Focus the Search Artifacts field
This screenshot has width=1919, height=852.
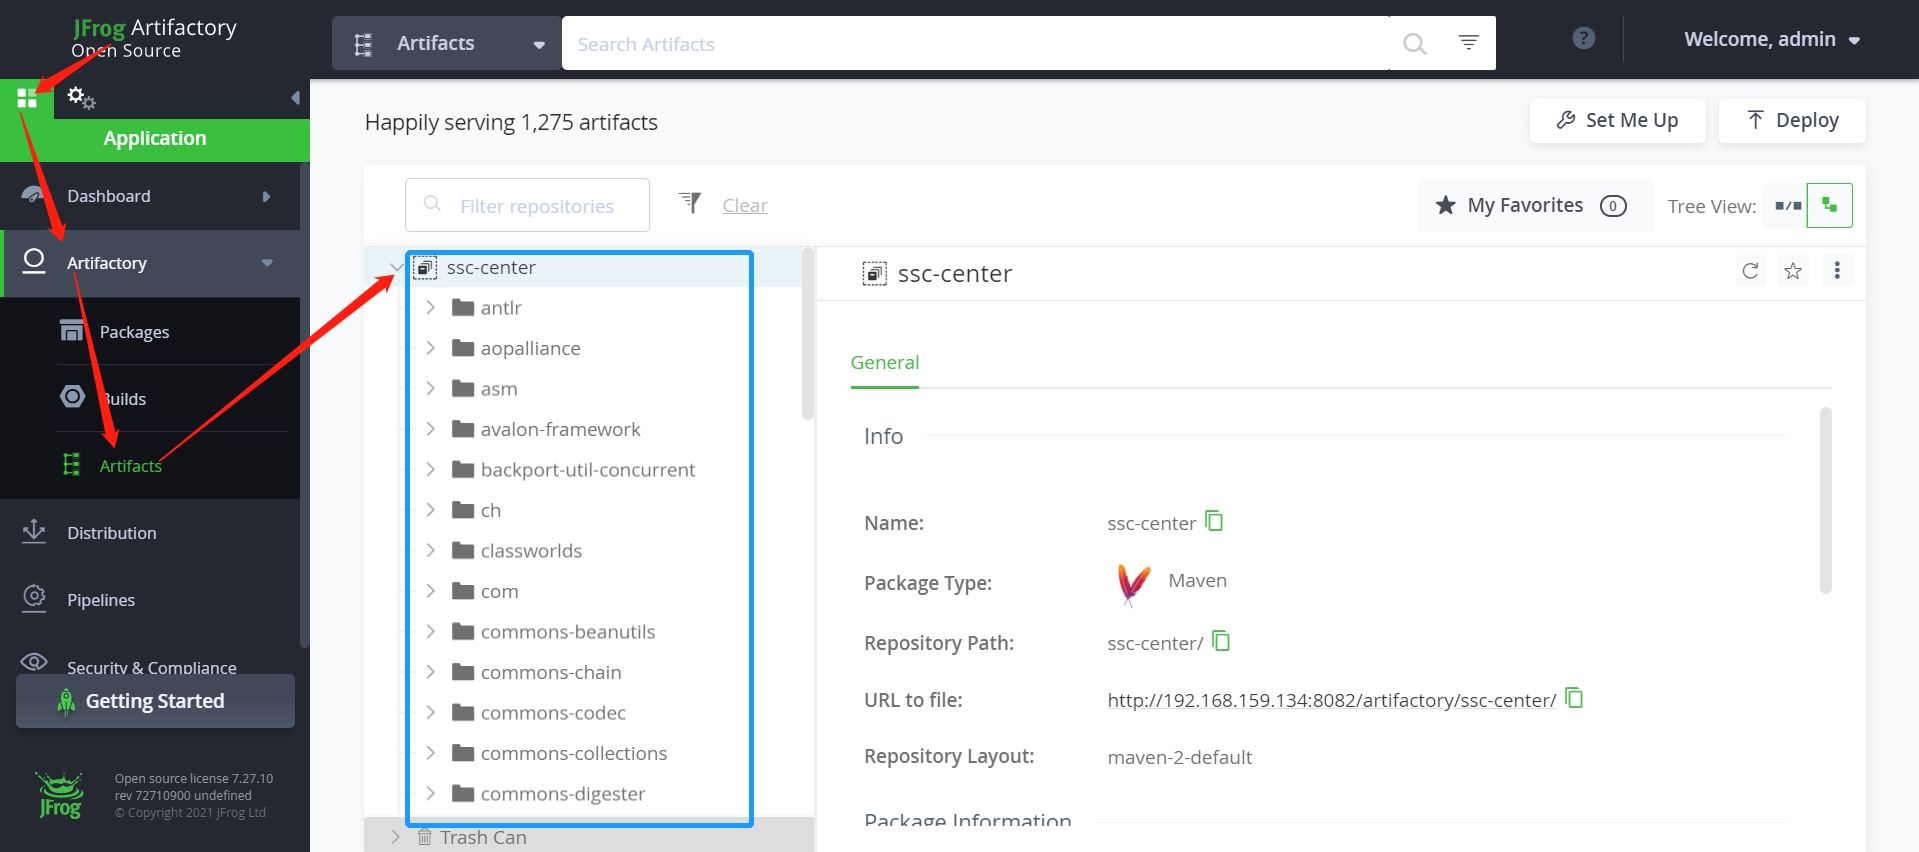click(975, 44)
